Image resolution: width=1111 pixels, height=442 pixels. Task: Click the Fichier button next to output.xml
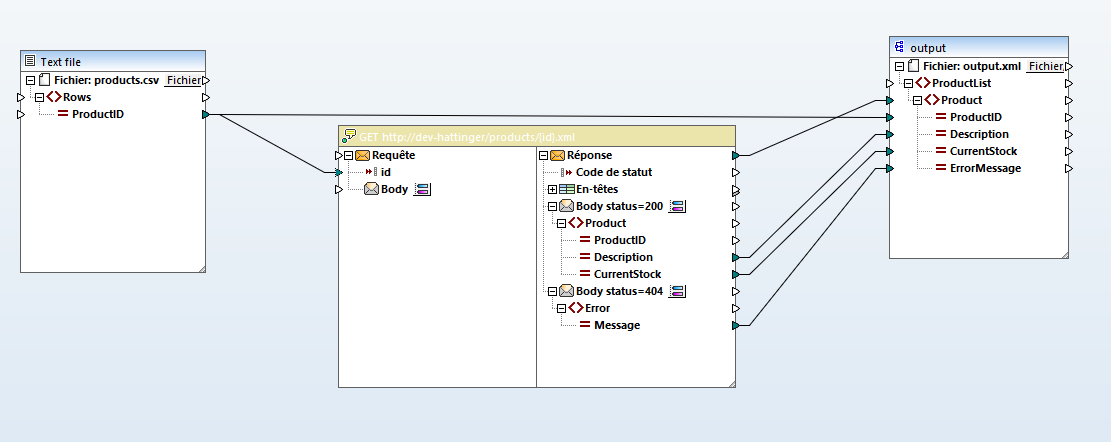tap(1046, 66)
